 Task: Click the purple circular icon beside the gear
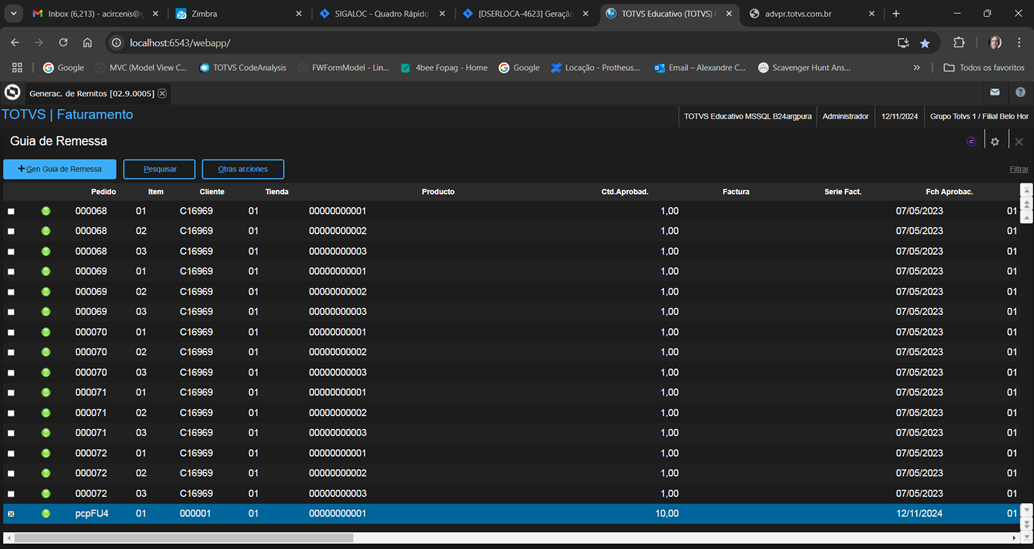[x=971, y=142]
